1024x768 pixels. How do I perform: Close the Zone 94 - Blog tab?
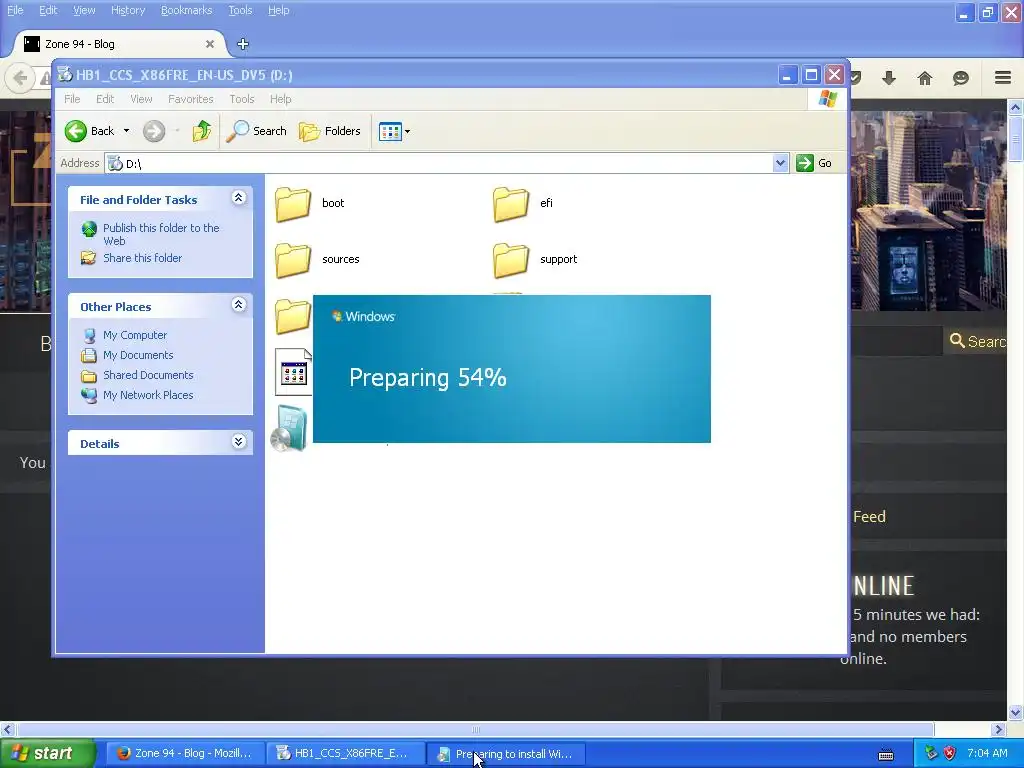[x=210, y=44]
